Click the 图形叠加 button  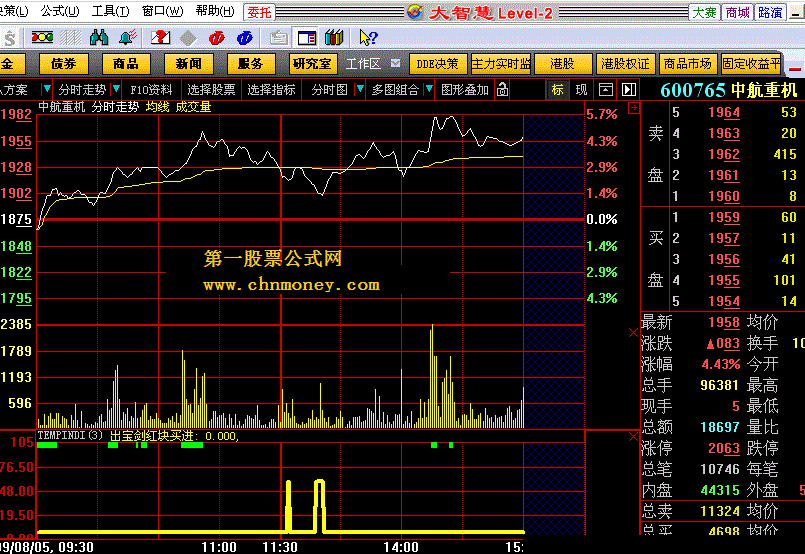[465, 90]
